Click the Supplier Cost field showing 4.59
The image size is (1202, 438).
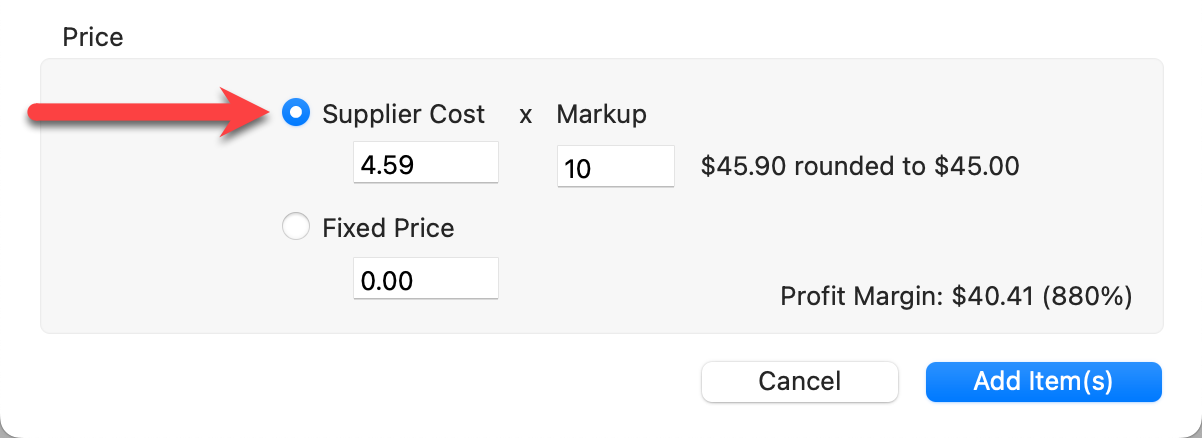point(425,162)
